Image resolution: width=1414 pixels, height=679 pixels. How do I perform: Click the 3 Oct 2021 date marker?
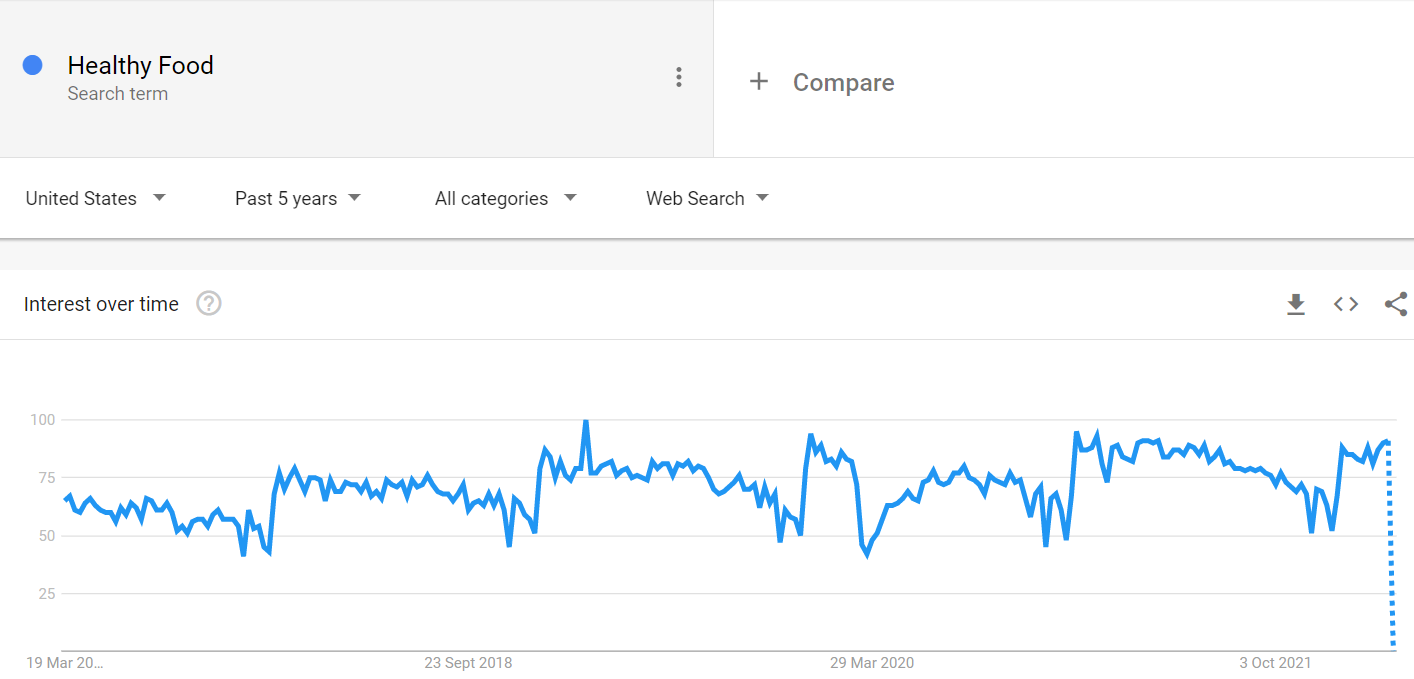tap(1275, 662)
